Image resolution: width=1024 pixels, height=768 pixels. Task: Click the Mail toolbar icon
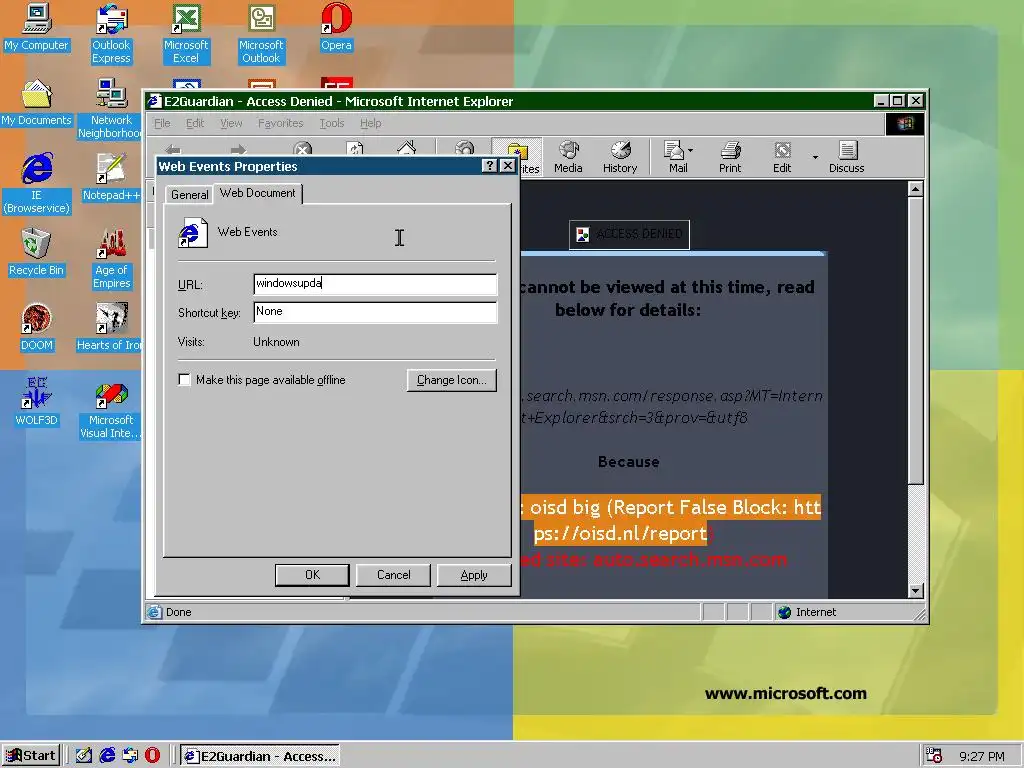(x=675, y=157)
